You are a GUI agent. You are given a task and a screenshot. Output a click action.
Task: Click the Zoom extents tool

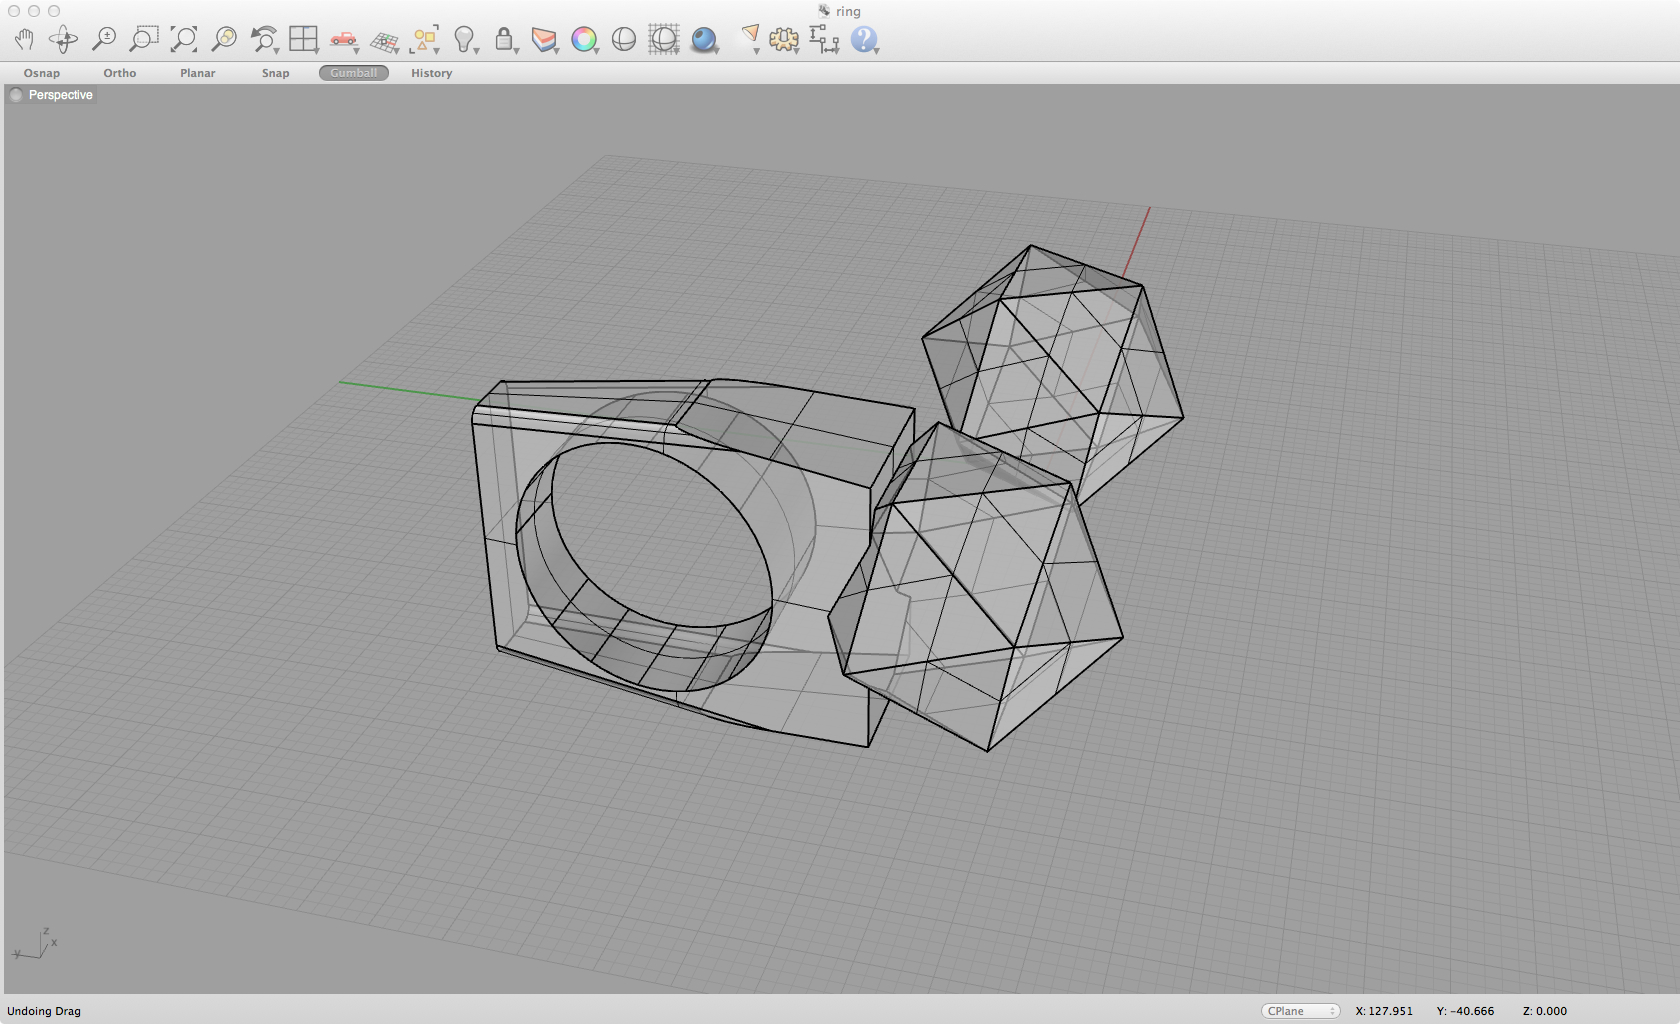click(x=184, y=40)
